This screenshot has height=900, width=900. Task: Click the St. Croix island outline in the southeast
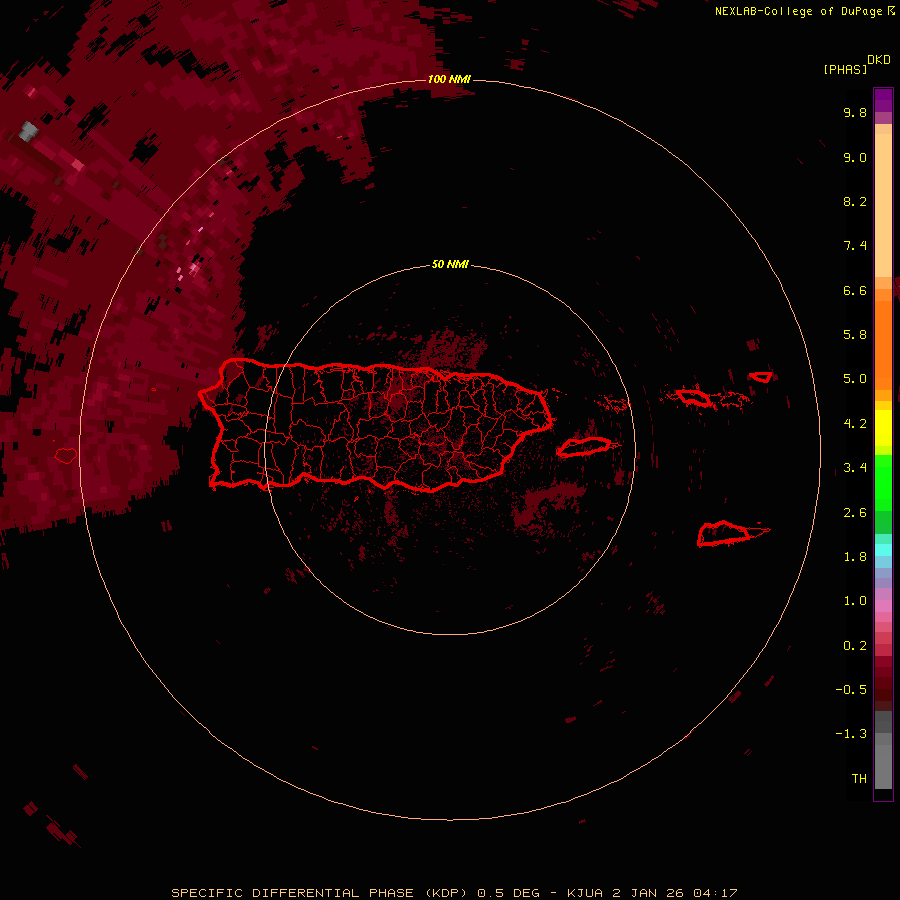click(x=725, y=534)
